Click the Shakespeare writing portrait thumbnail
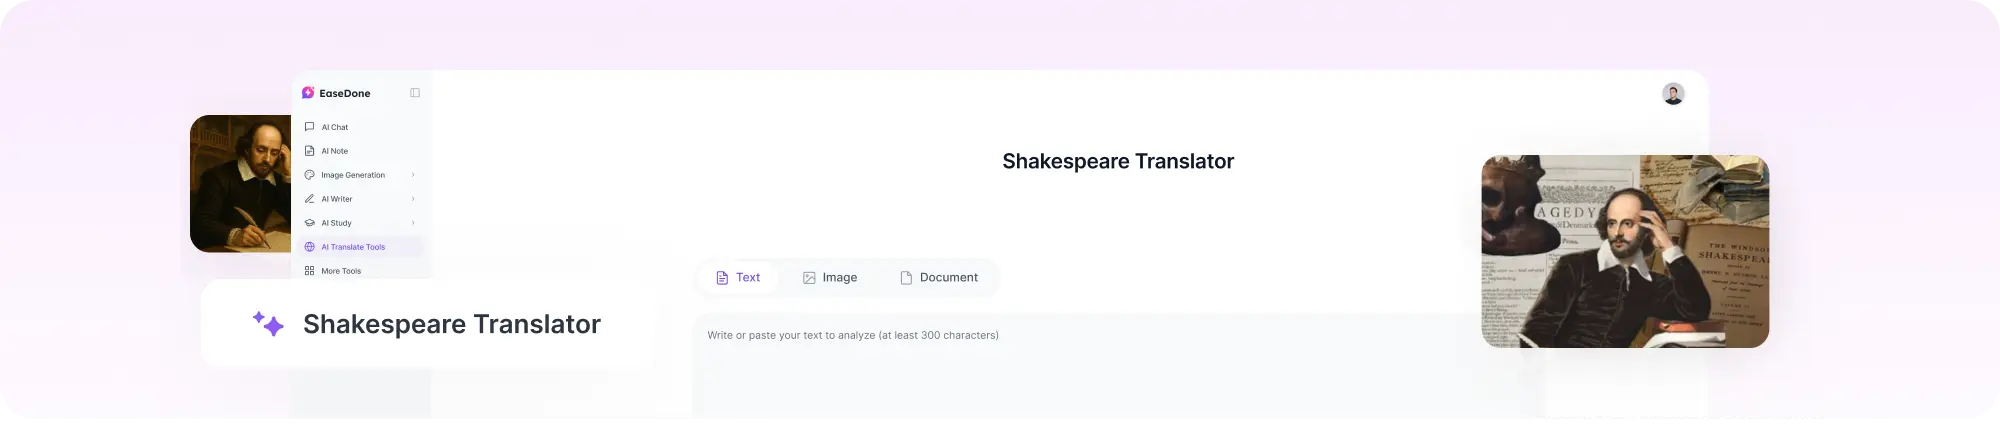The height and width of the screenshot is (427, 2000). click(241, 183)
